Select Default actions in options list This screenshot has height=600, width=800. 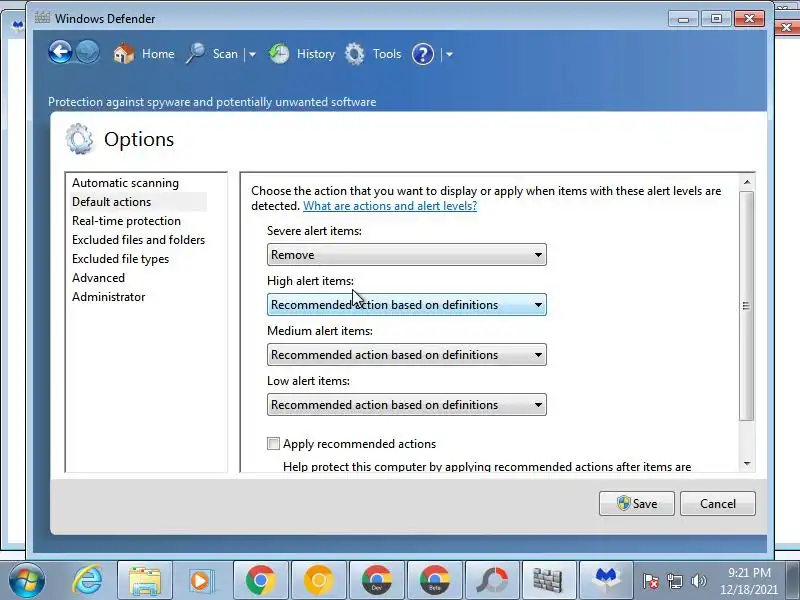click(112, 202)
